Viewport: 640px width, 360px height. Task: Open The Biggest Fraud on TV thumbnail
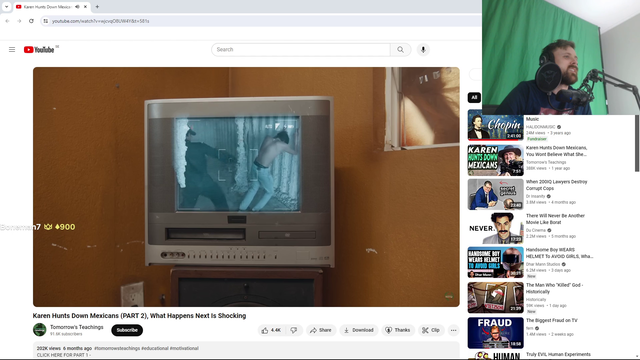coord(496,333)
